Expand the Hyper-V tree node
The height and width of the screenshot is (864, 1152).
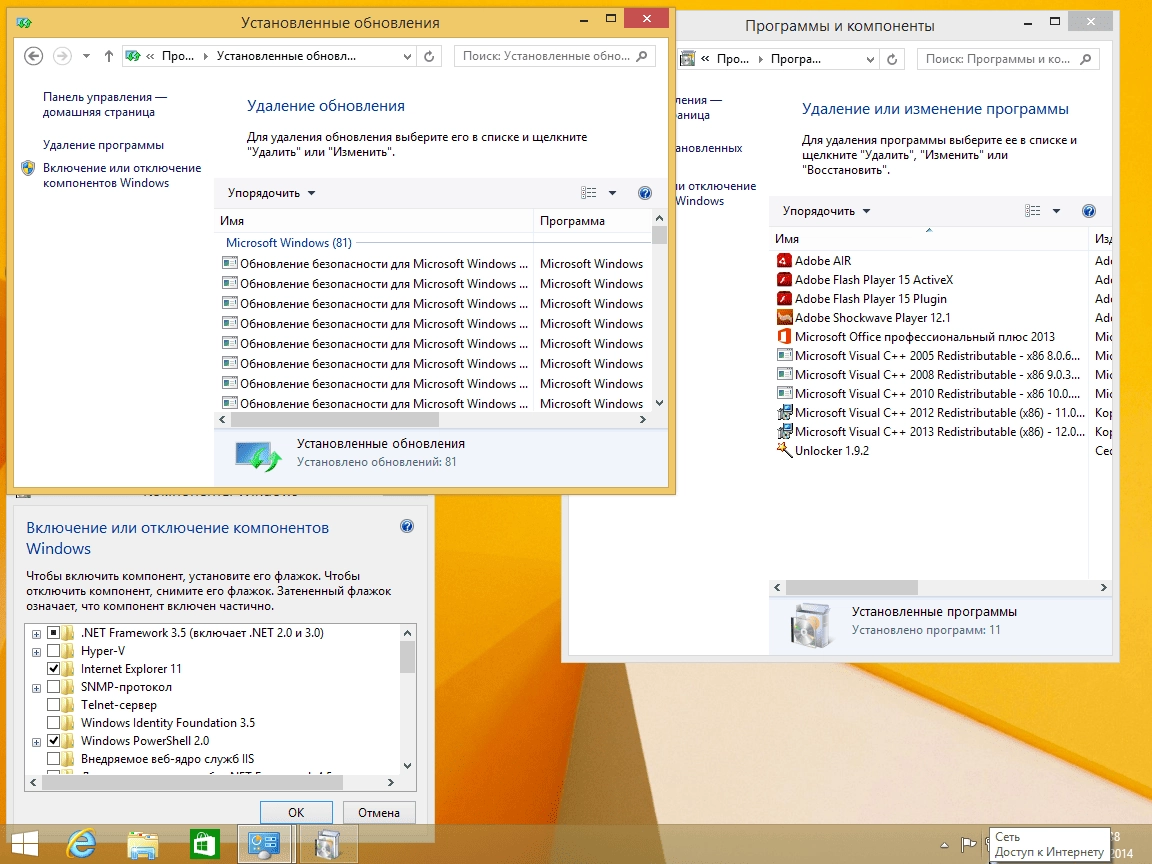point(36,652)
